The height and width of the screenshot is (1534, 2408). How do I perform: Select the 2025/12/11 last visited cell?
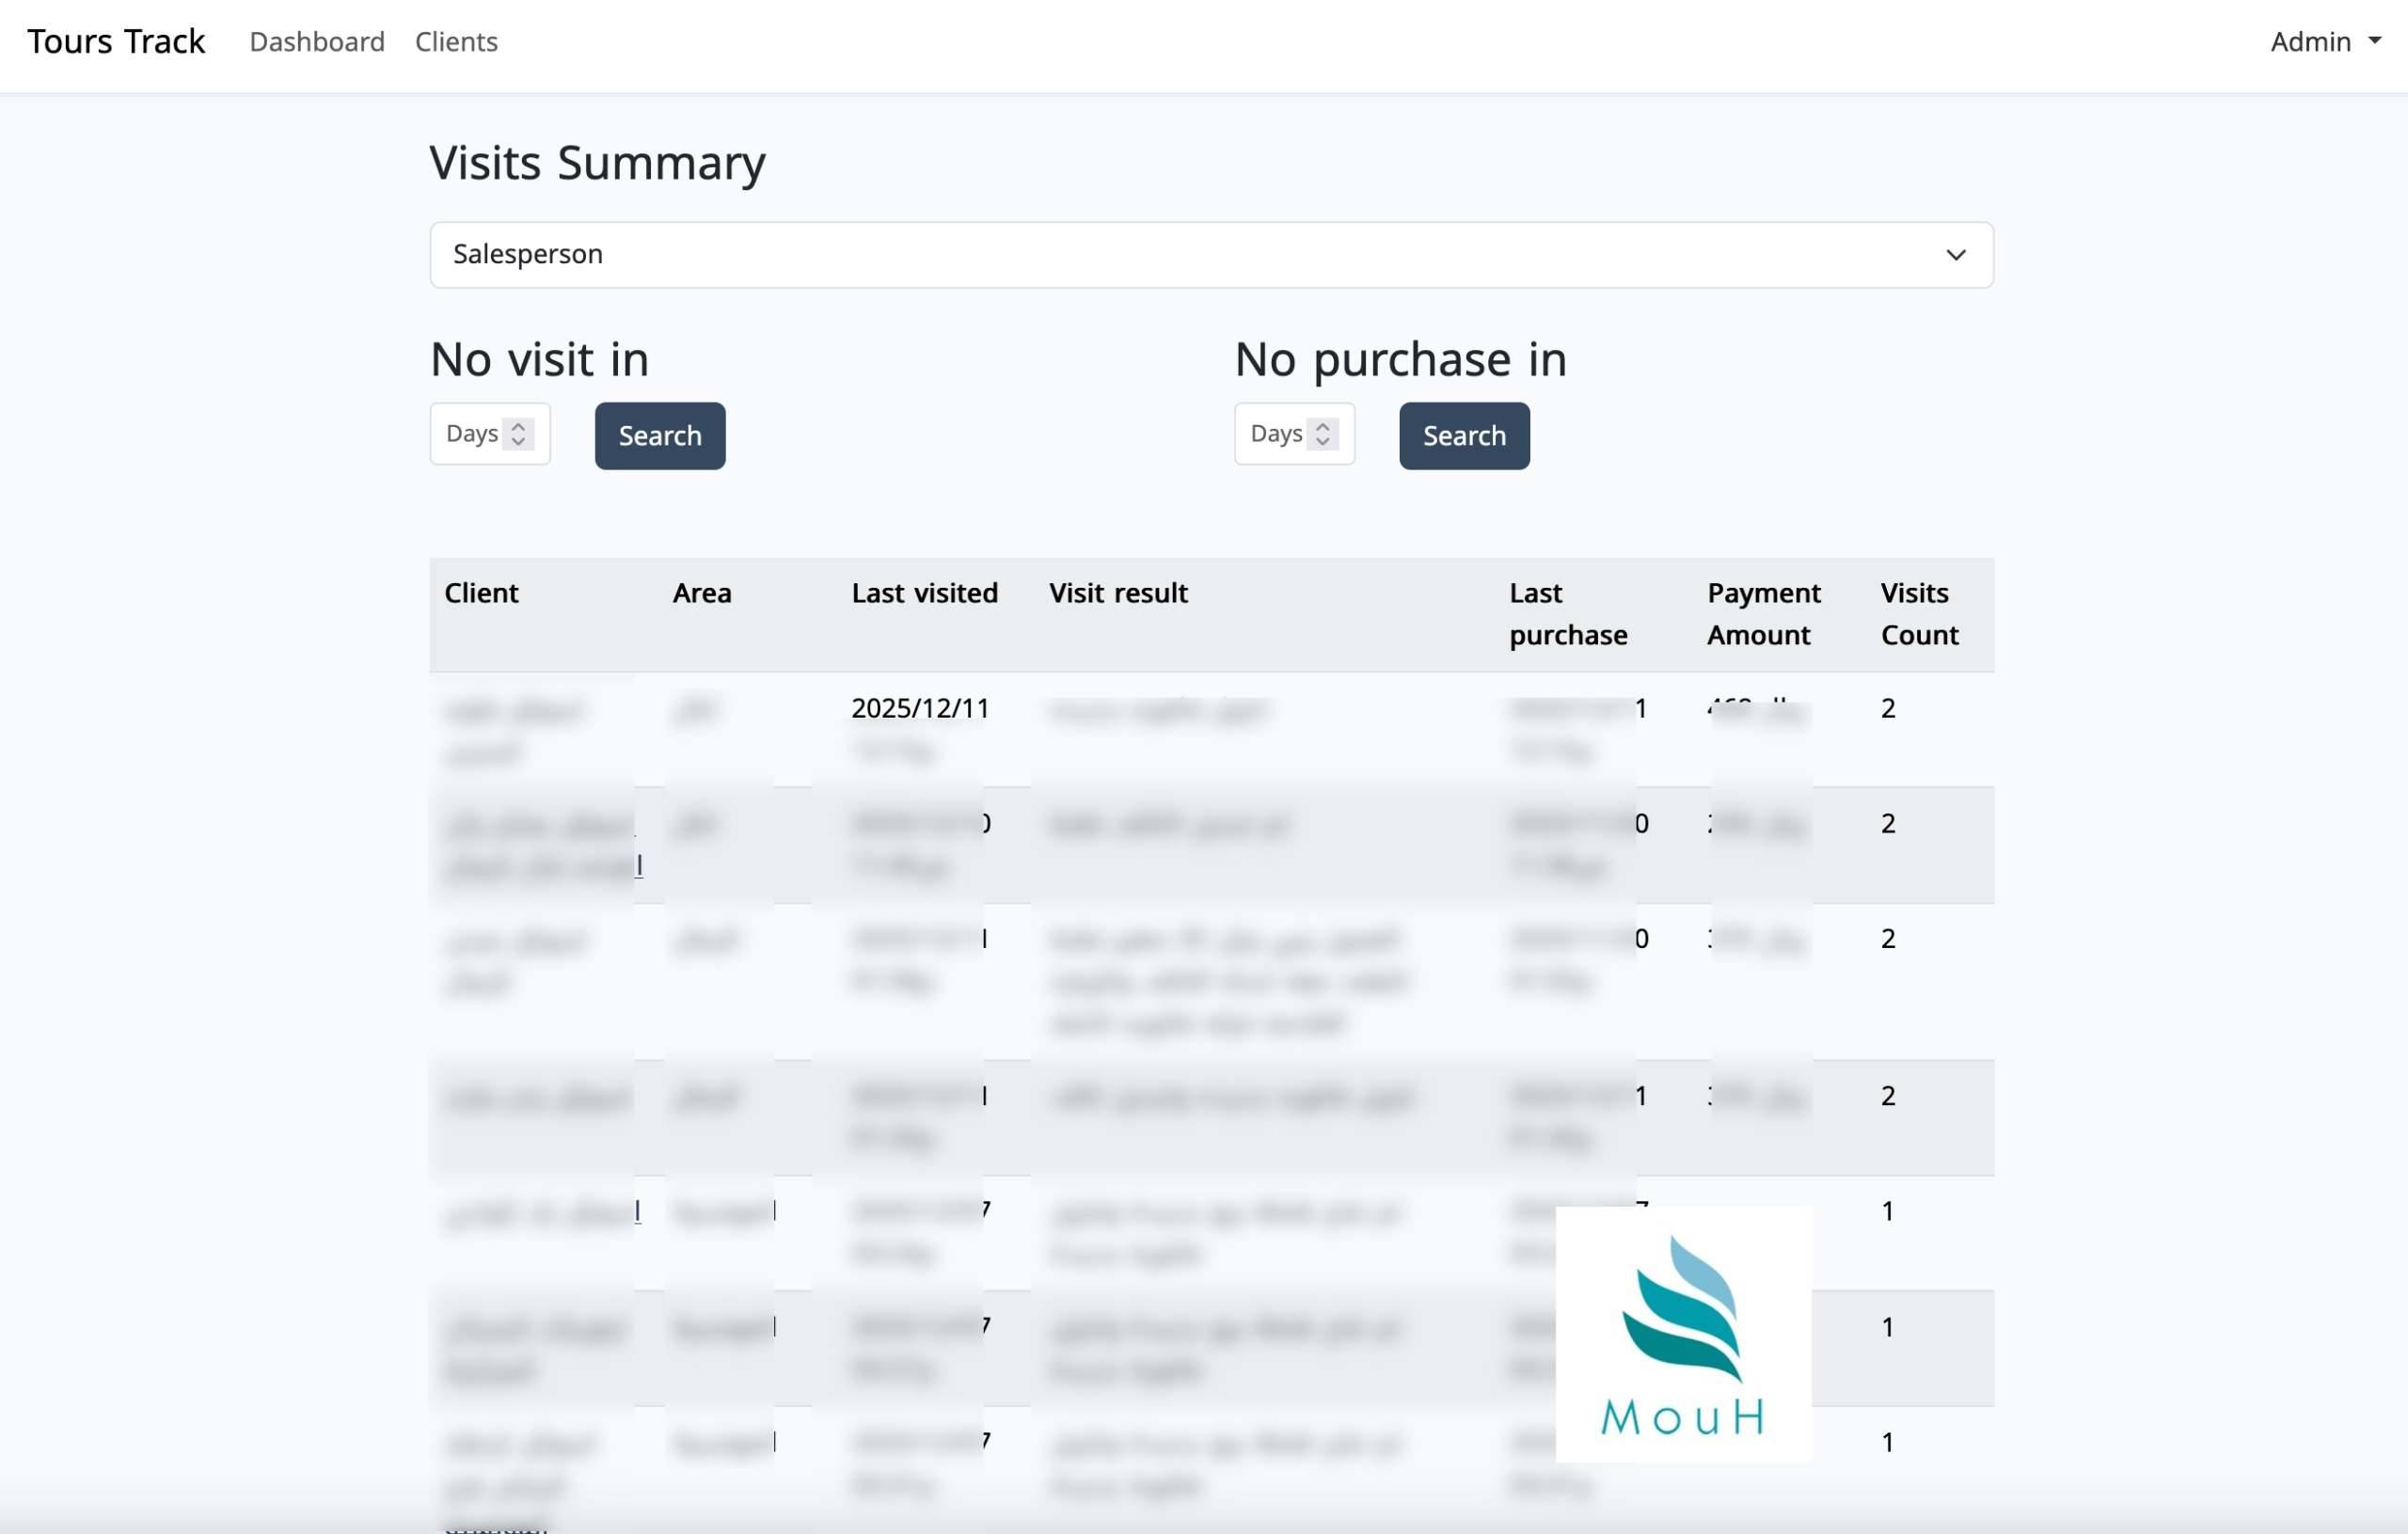(919, 708)
